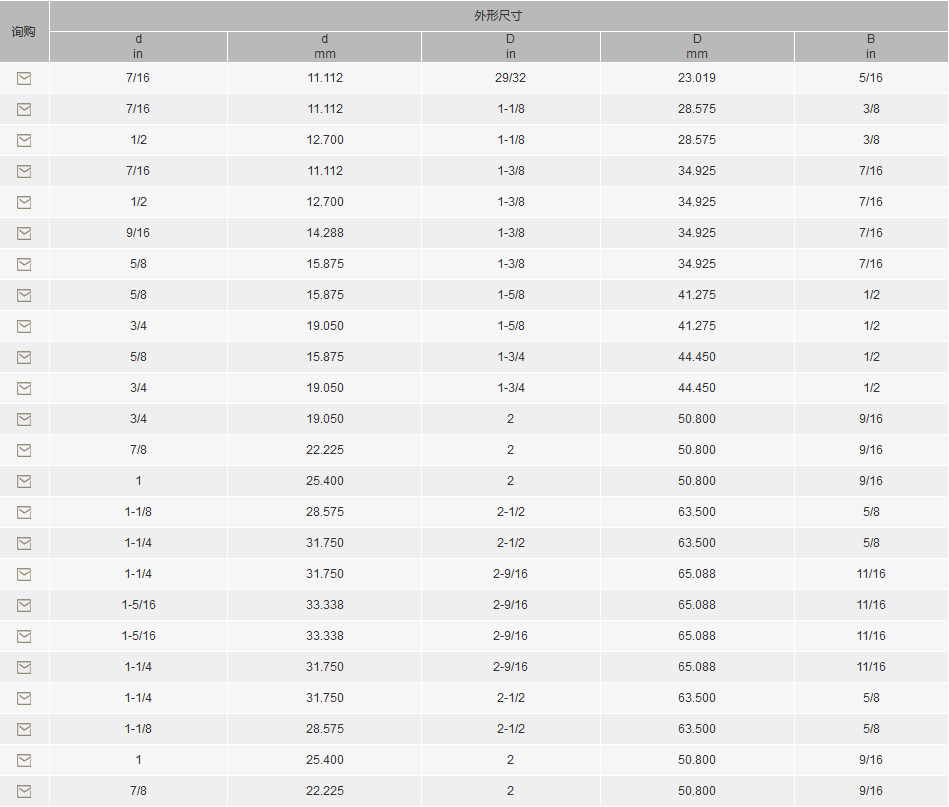Image resolution: width=949 pixels, height=807 pixels.
Task: Click the d in column header
Action: pyautogui.click(x=139, y=47)
